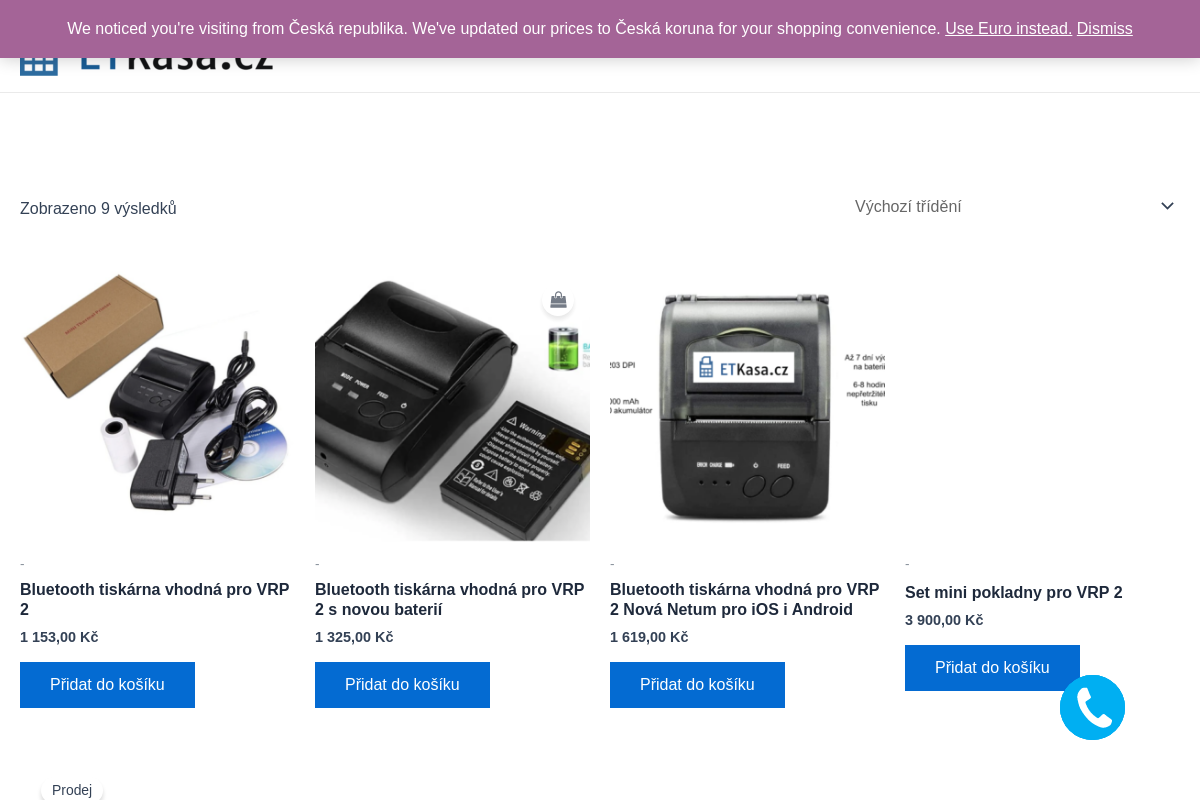Open Set mini pokladny pro VRP 2 title
1200x800 pixels.
[x=1013, y=592]
